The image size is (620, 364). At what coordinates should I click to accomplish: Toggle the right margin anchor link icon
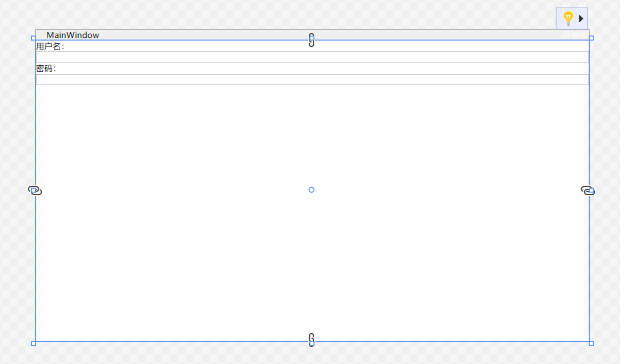click(588, 190)
